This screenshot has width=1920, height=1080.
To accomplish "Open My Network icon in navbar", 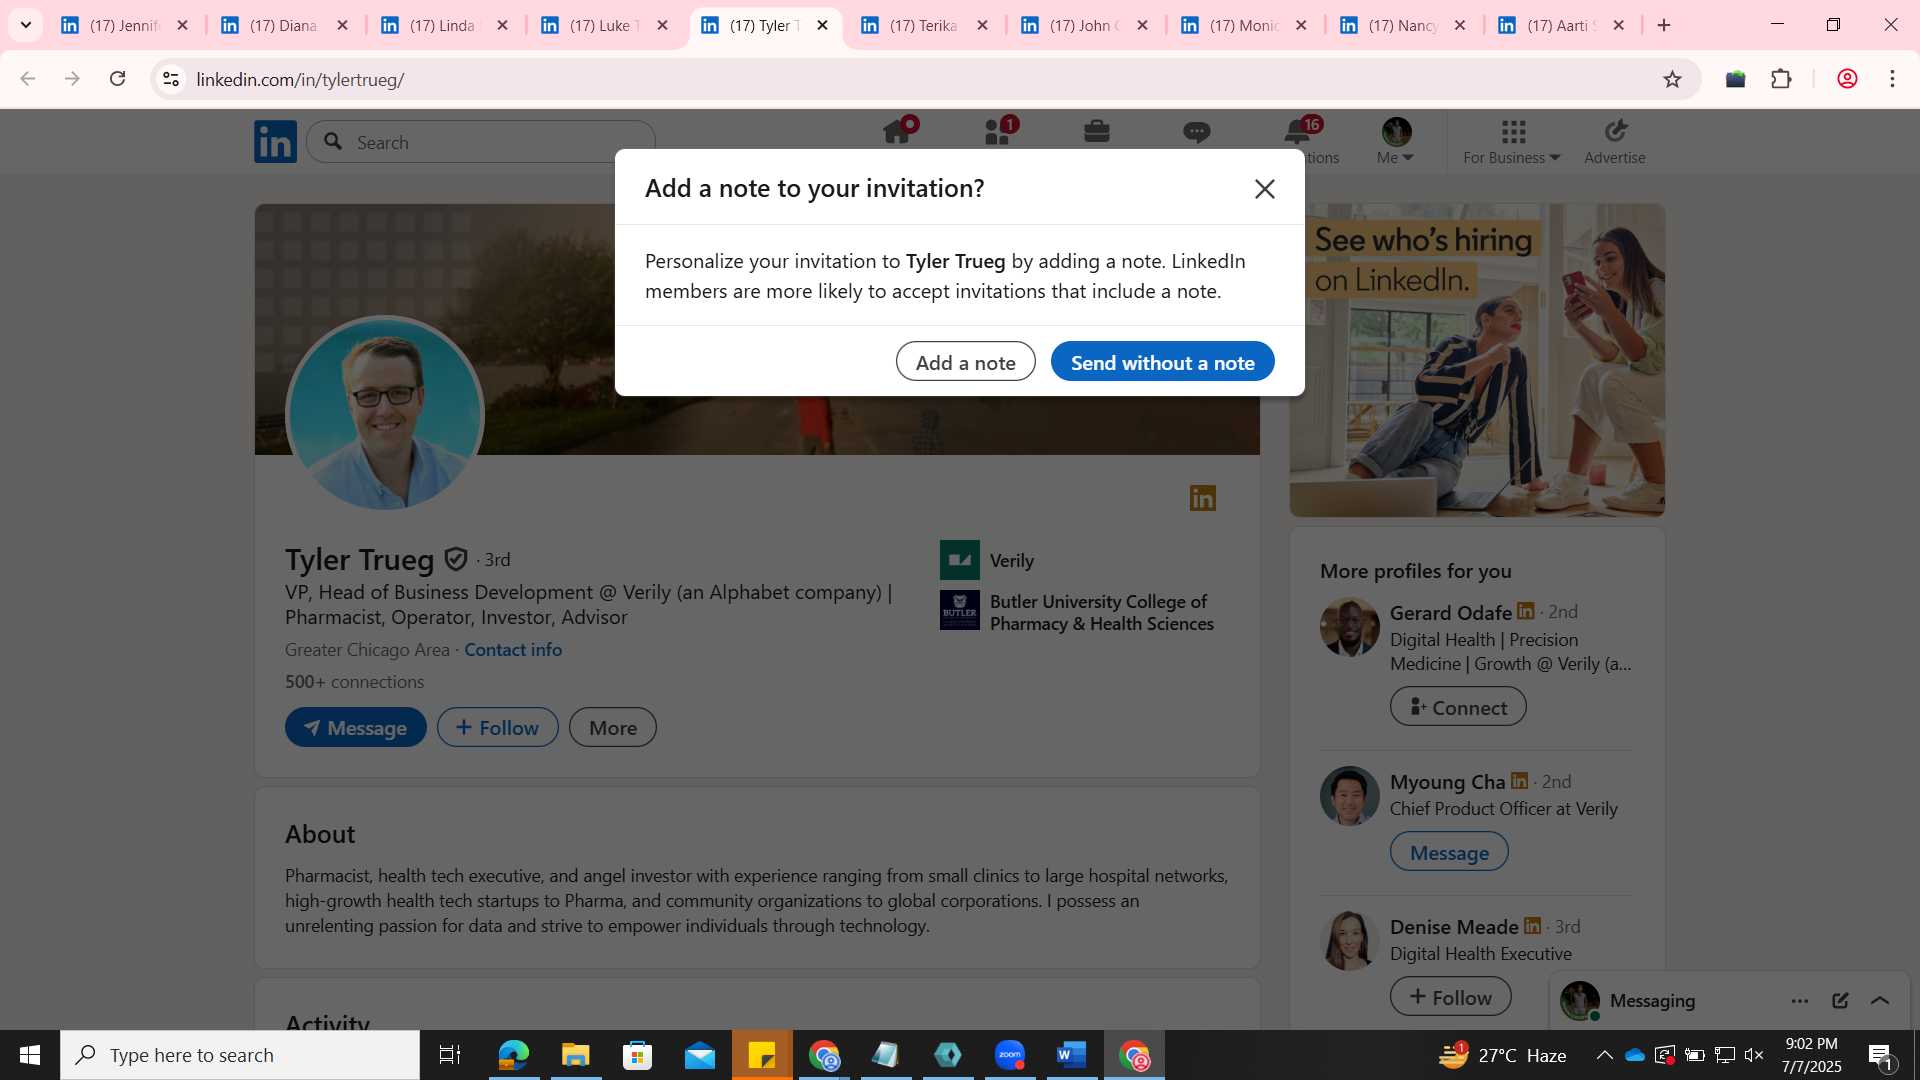I will tap(998, 132).
